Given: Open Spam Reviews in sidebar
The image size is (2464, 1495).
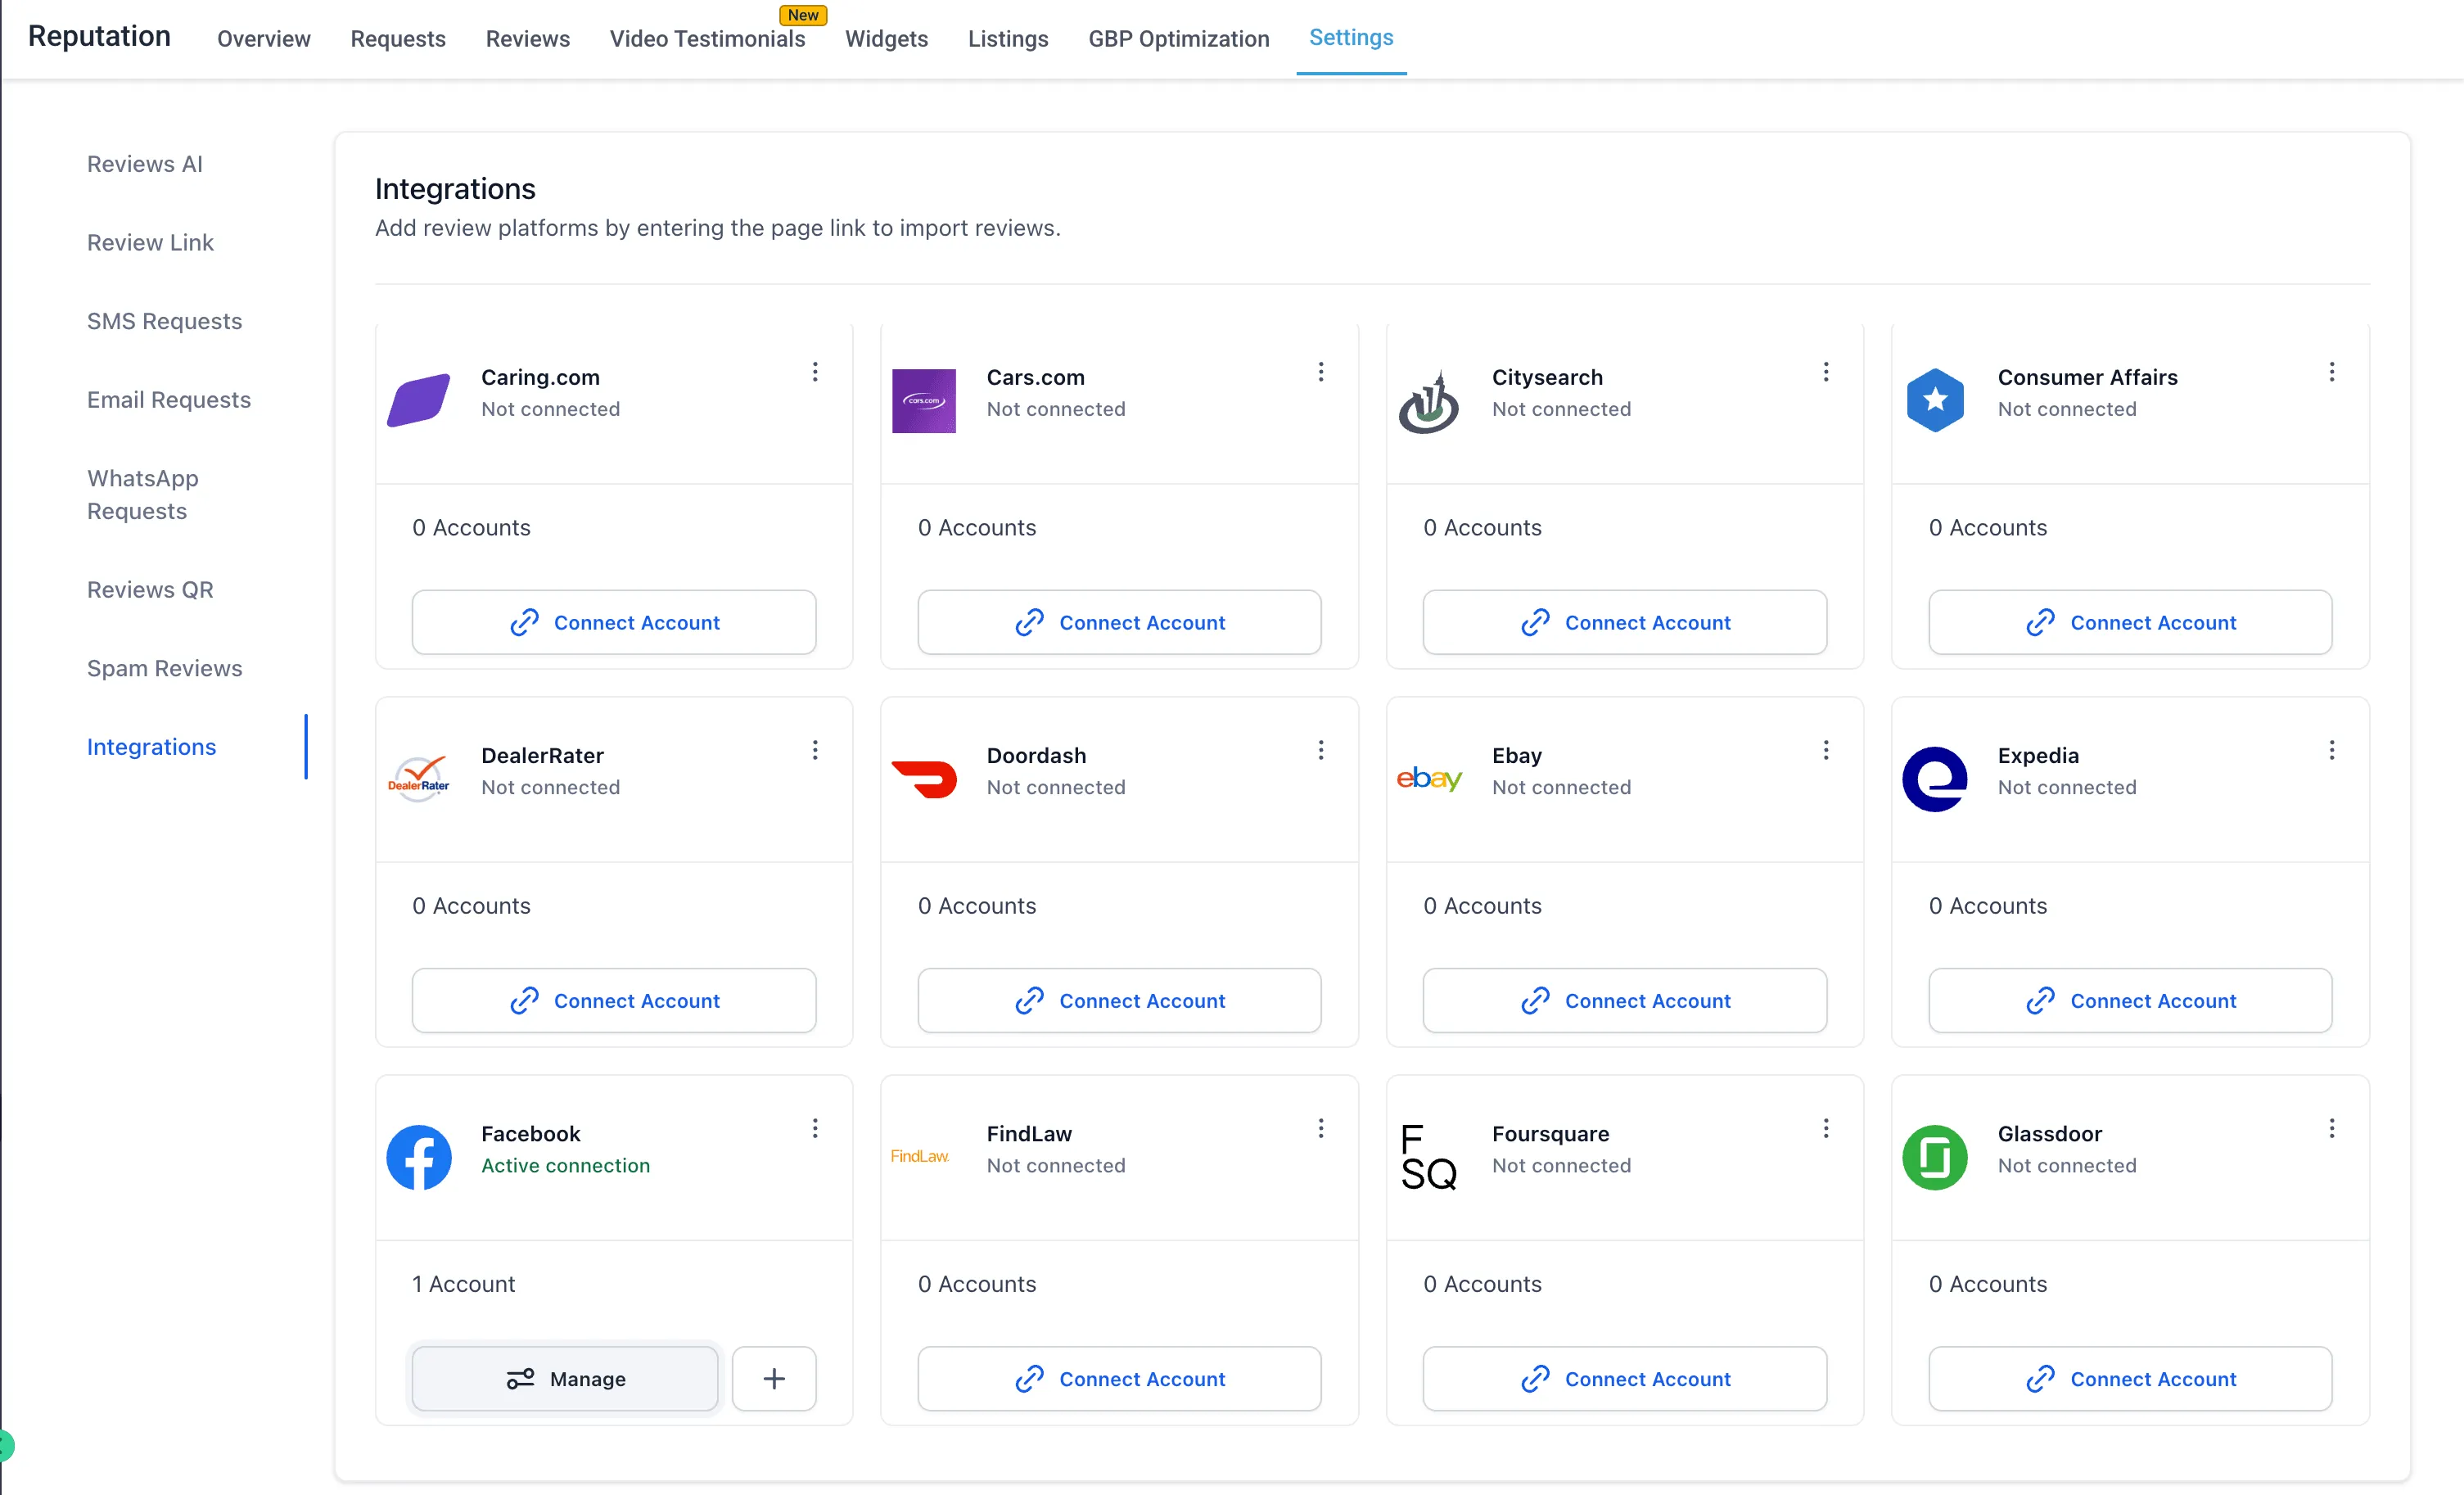Looking at the screenshot, I should pos(164,668).
